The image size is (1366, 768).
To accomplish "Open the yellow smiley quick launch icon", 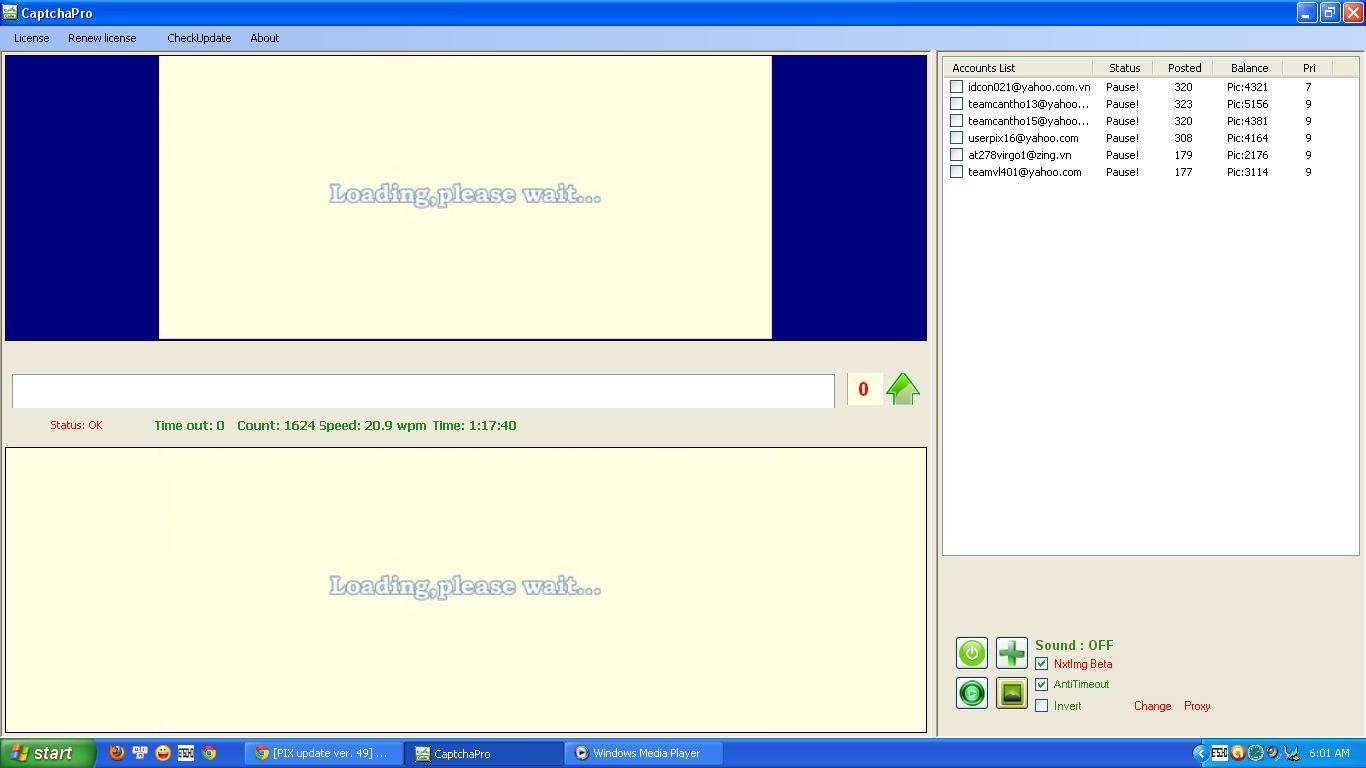I will click(x=163, y=753).
